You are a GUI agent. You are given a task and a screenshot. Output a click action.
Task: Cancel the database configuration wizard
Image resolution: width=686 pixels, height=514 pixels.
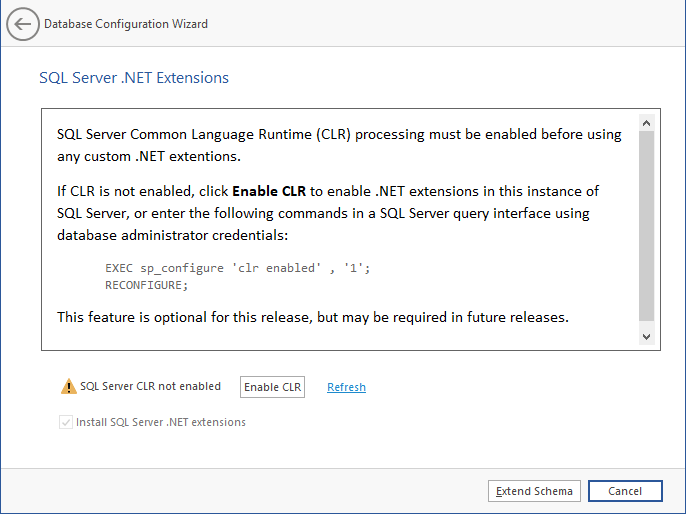(x=625, y=491)
